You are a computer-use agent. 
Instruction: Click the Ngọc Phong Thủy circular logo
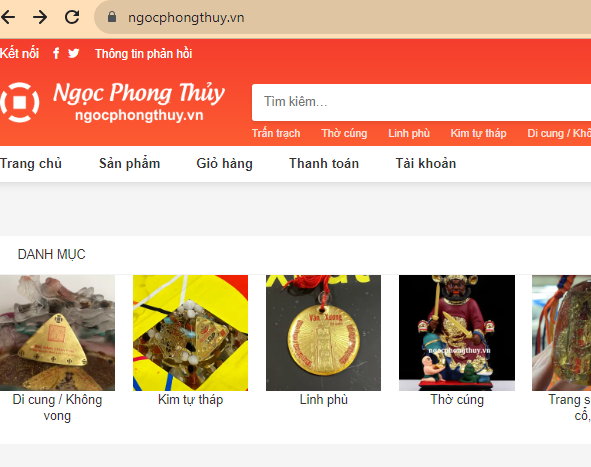20,102
